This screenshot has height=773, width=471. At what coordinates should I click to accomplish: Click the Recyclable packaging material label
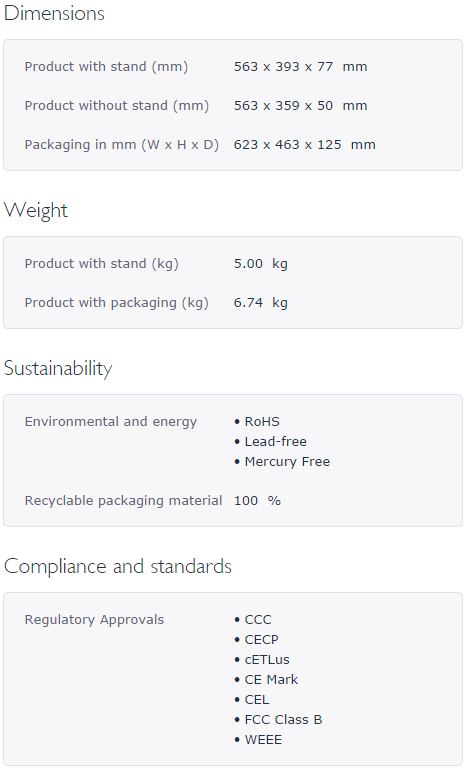click(x=123, y=501)
